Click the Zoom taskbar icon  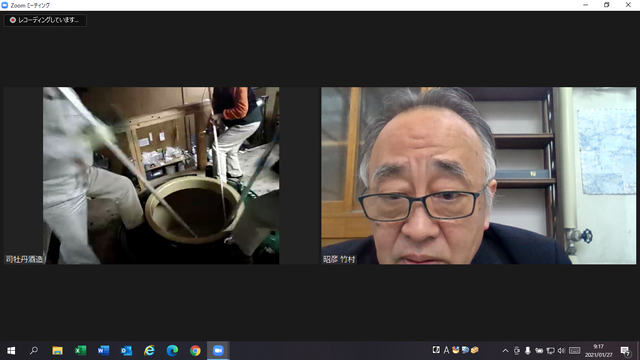pyautogui.click(x=218, y=351)
